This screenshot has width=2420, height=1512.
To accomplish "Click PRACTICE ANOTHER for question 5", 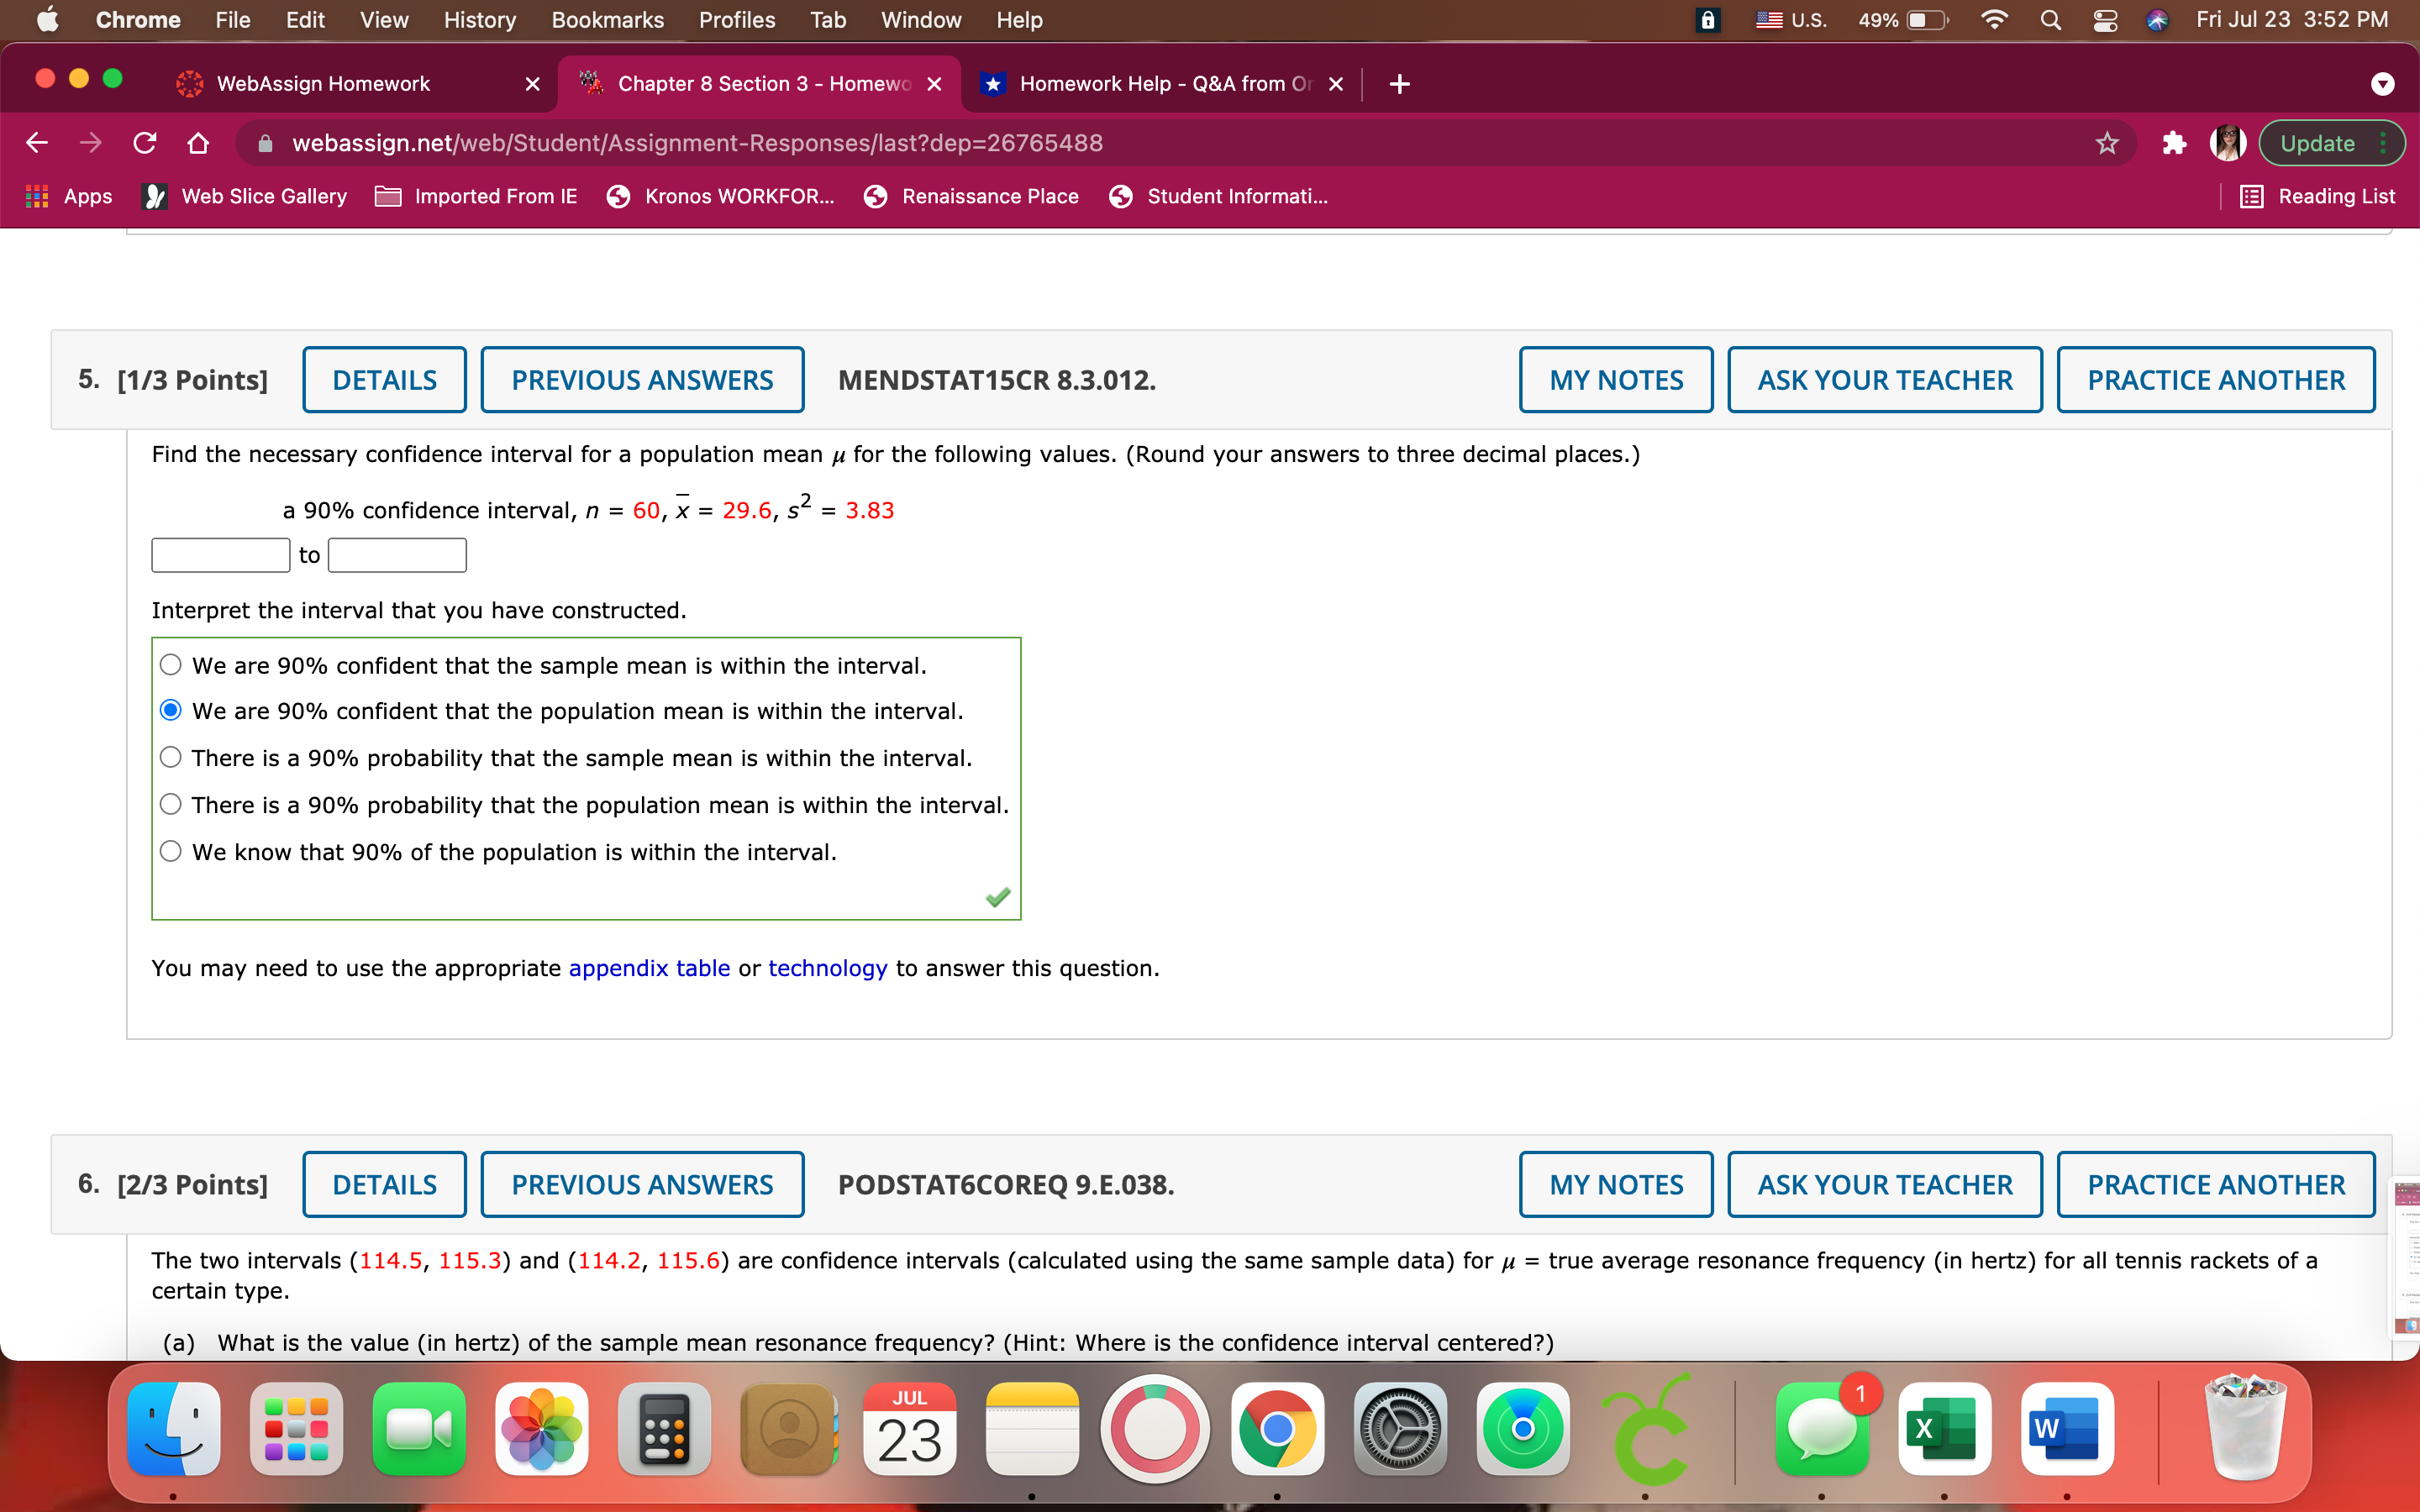I will click(x=2215, y=379).
